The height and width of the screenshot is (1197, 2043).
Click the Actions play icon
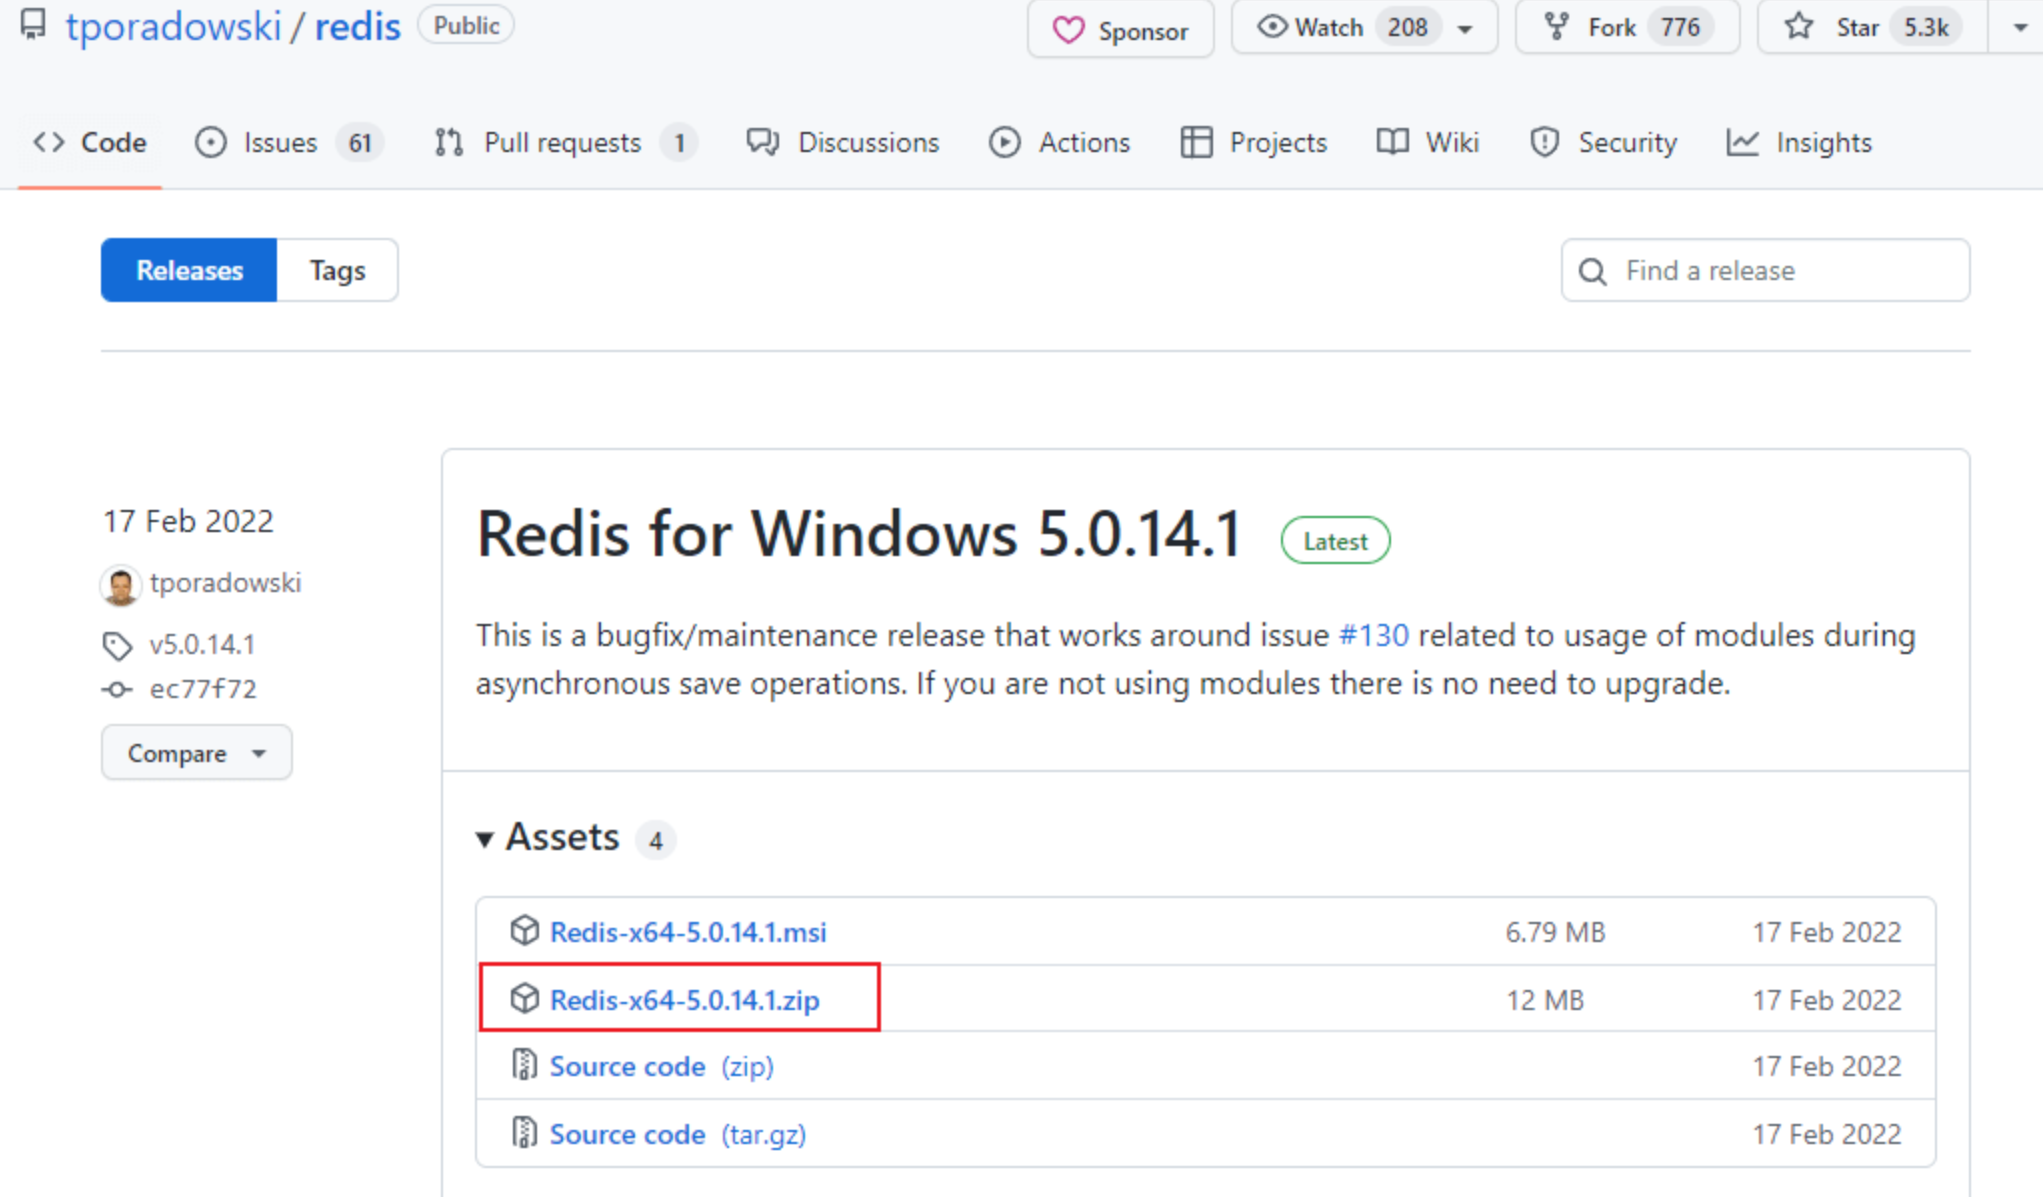1005,142
